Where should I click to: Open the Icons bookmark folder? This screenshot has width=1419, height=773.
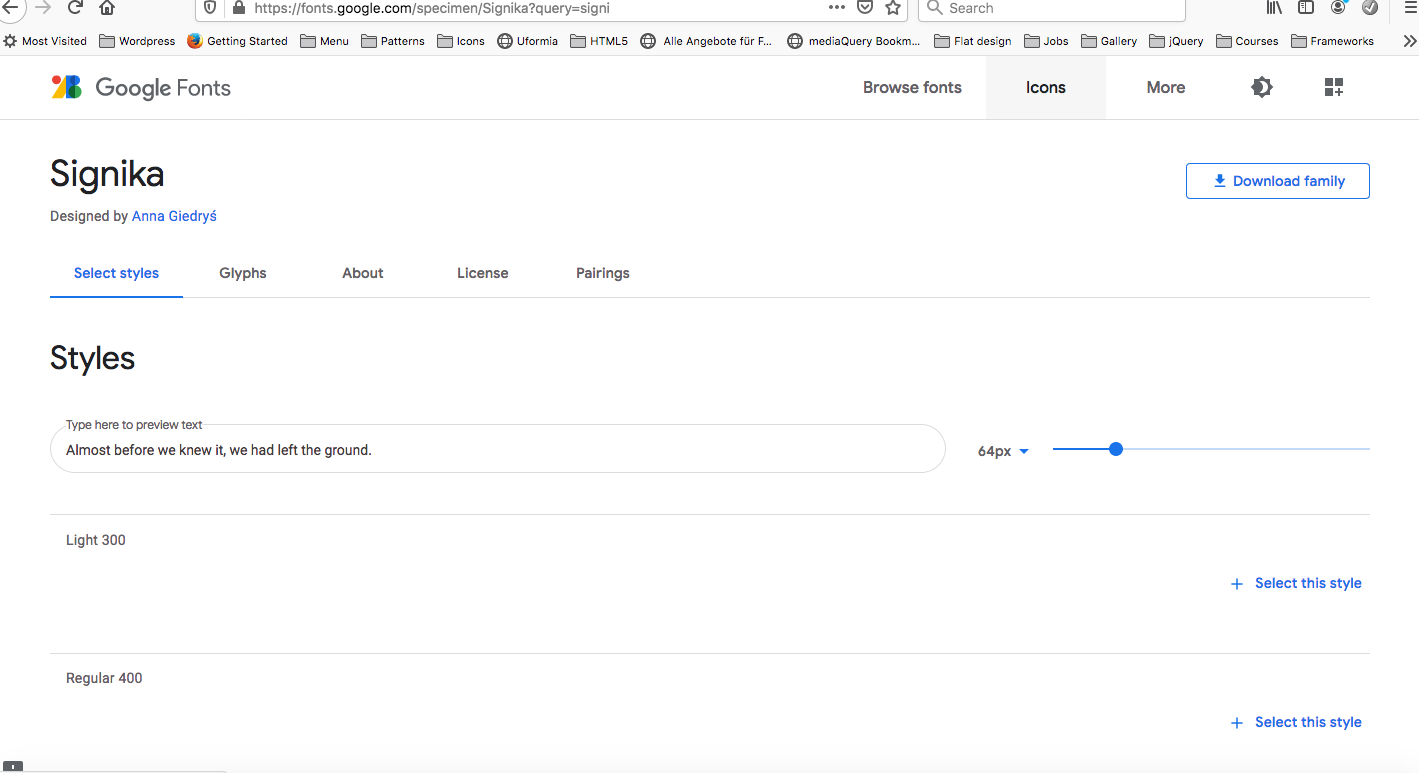point(461,41)
